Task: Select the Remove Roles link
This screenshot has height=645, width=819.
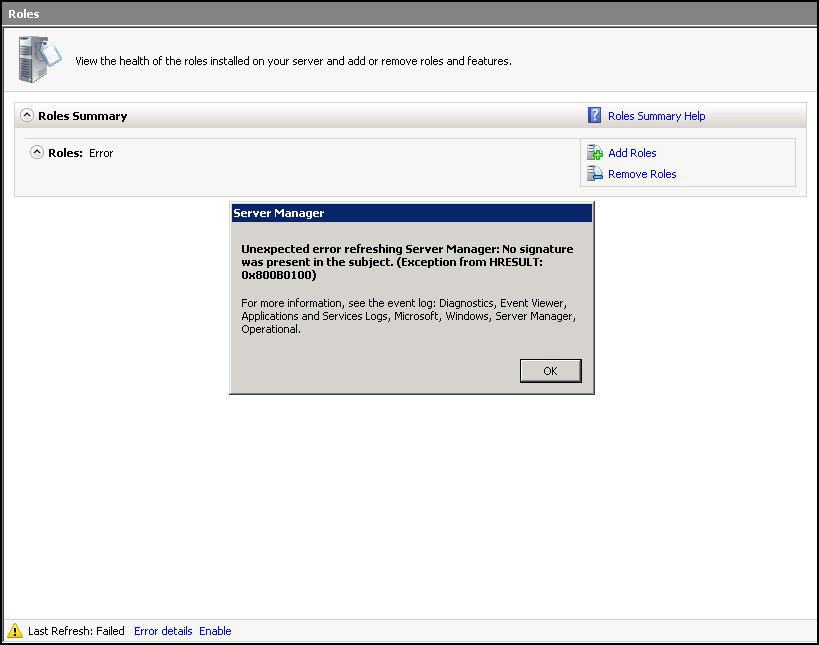Action: (x=642, y=174)
